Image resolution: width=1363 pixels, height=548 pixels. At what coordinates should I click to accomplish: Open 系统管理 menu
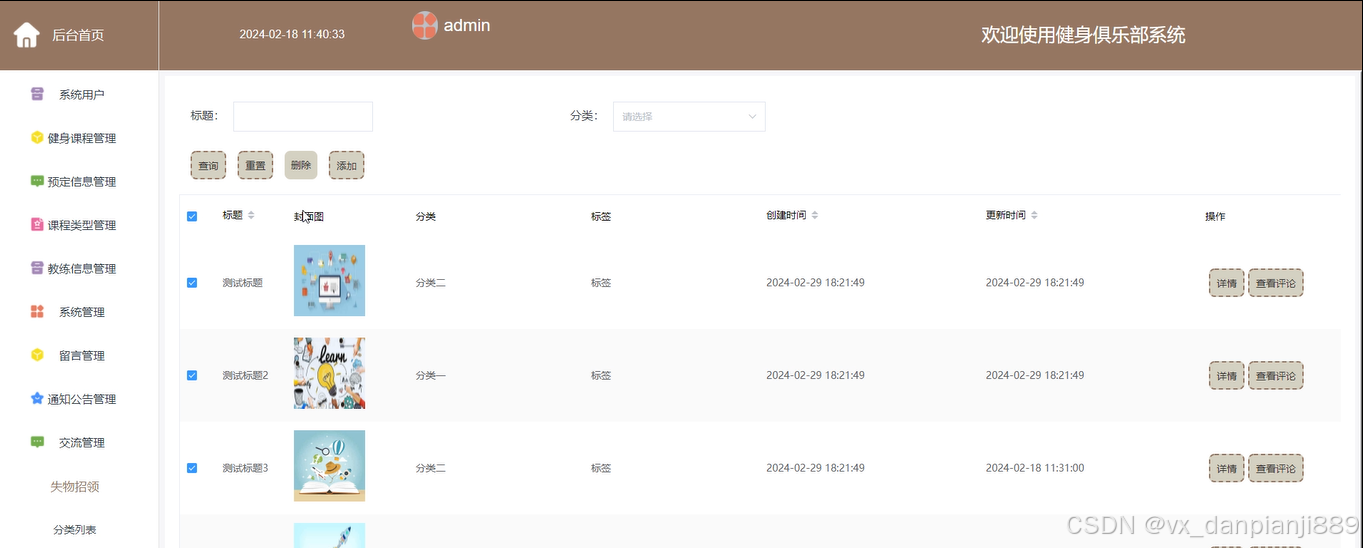pos(80,312)
